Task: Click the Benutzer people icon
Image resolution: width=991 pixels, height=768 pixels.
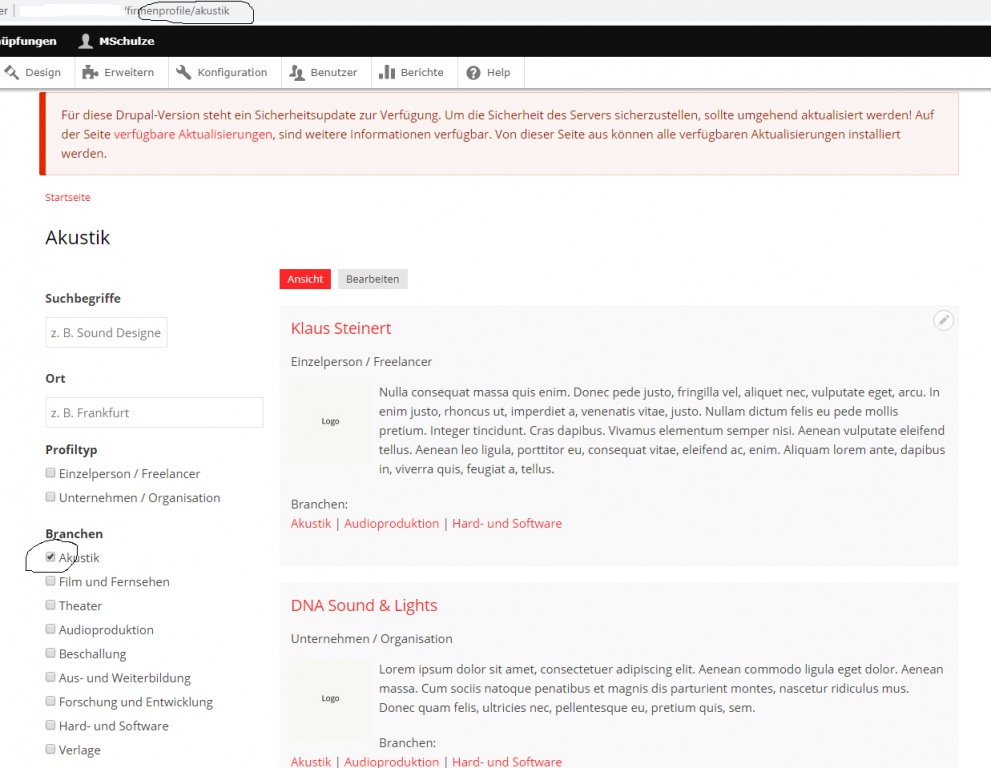Action: (297, 72)
